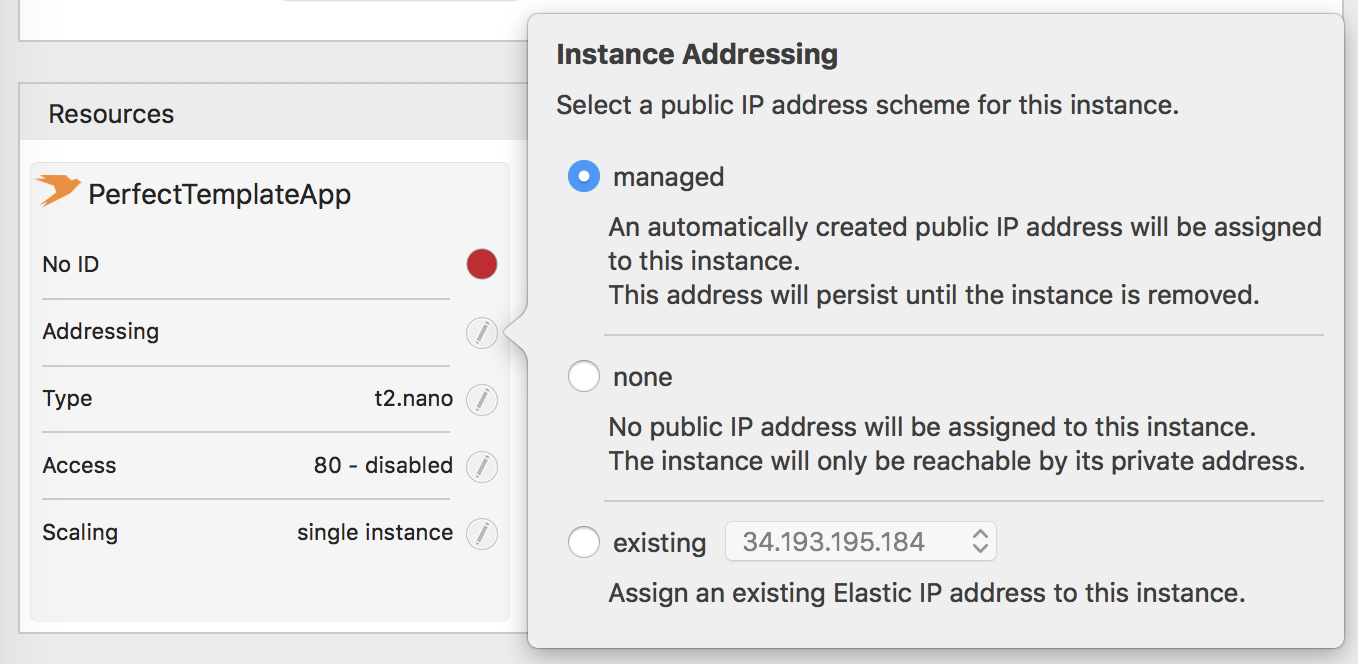Edit the instance Type t2.nano

pos(482,399)
